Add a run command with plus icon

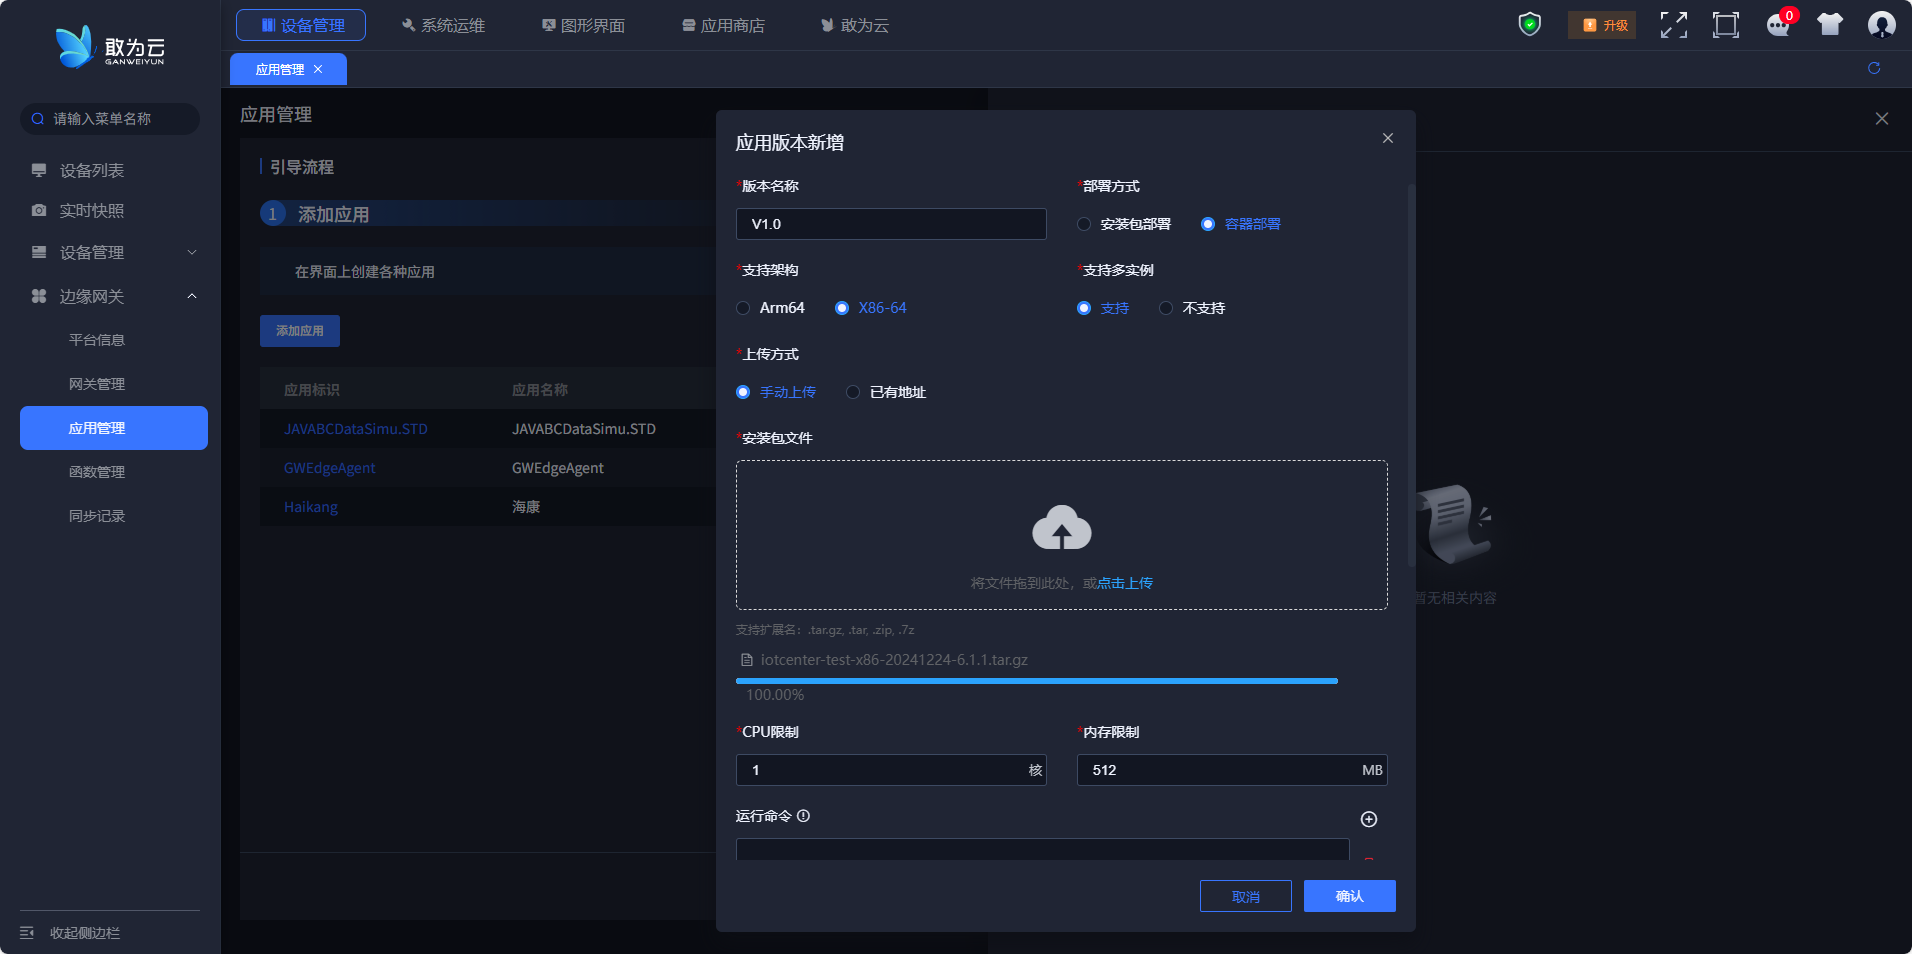(x=1369, y=819)
